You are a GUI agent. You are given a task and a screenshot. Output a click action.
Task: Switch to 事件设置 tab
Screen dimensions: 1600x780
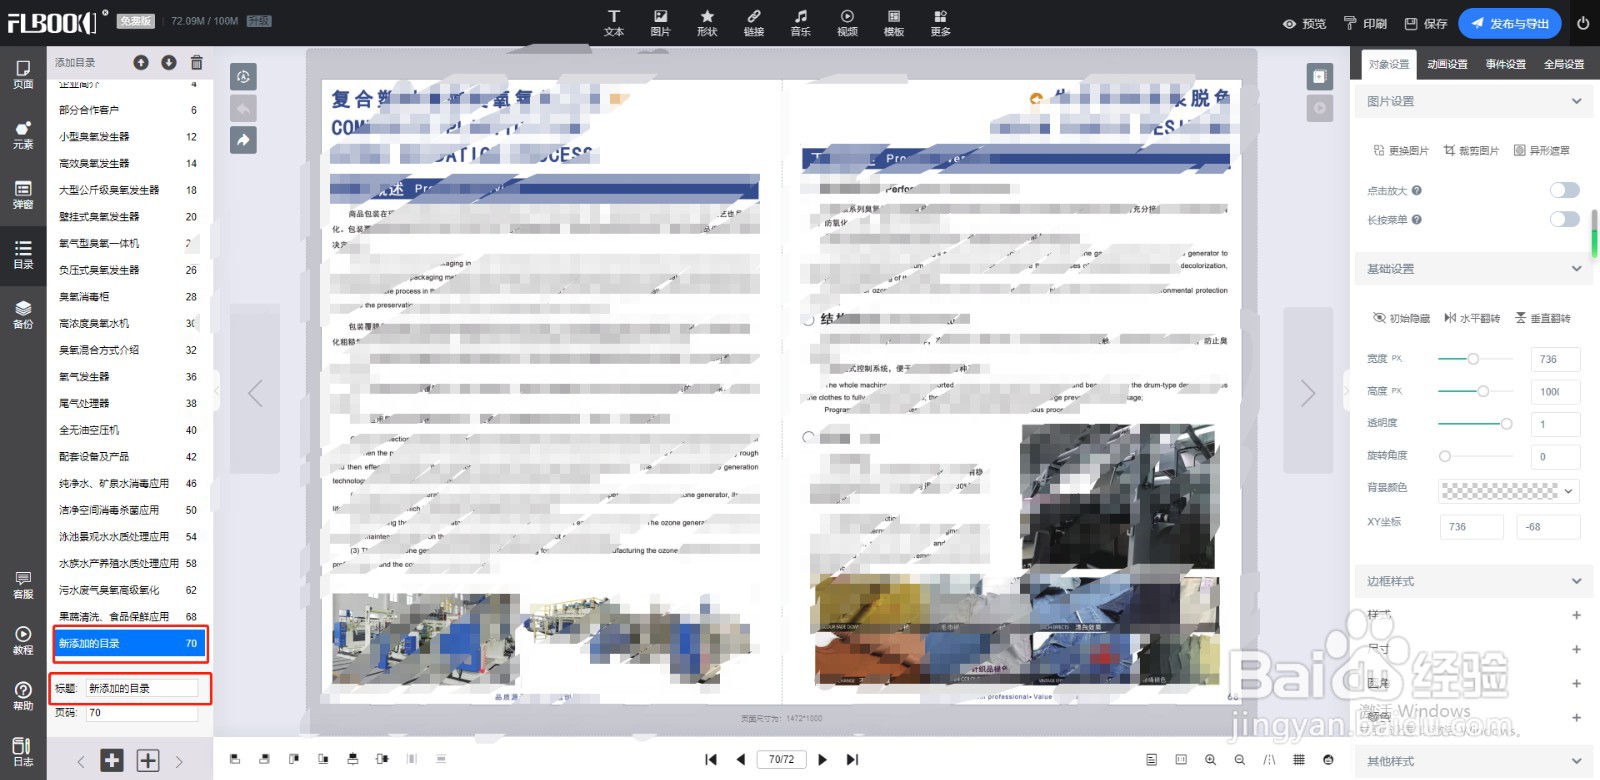coord(1505,64)
